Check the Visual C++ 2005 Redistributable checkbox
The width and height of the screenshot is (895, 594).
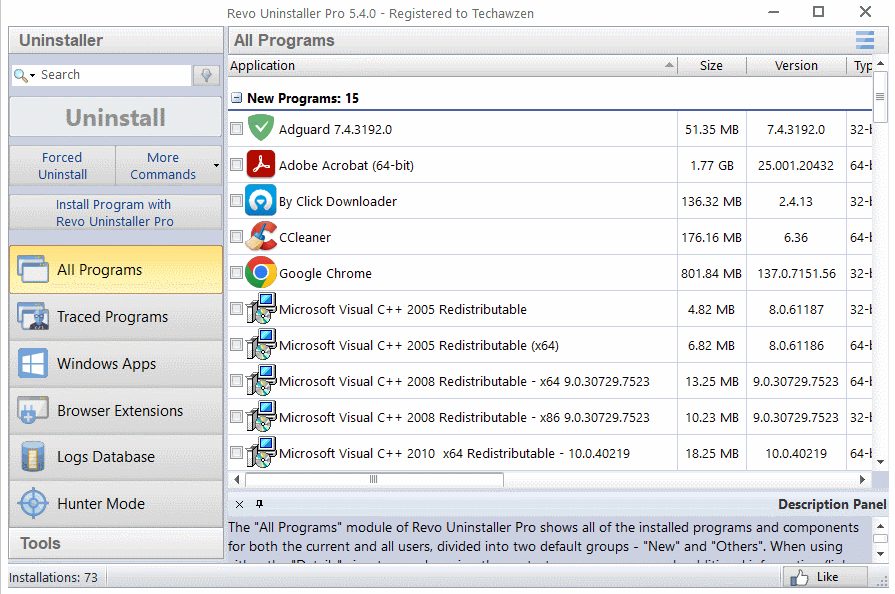[236, 309]
